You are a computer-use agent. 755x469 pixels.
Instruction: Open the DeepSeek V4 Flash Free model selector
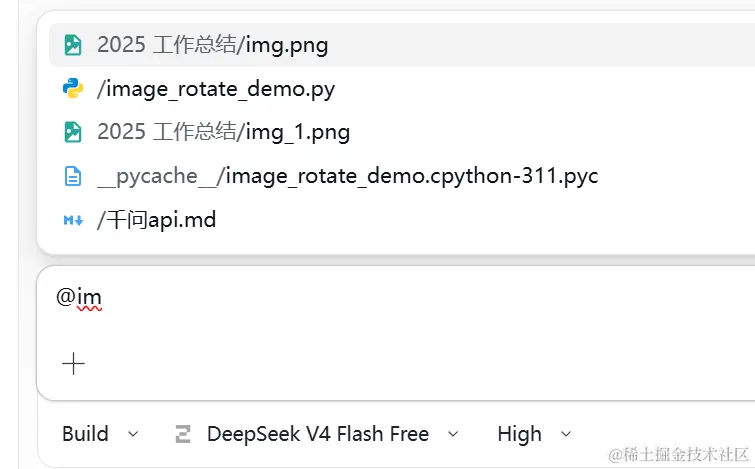[x=316, y=434]
